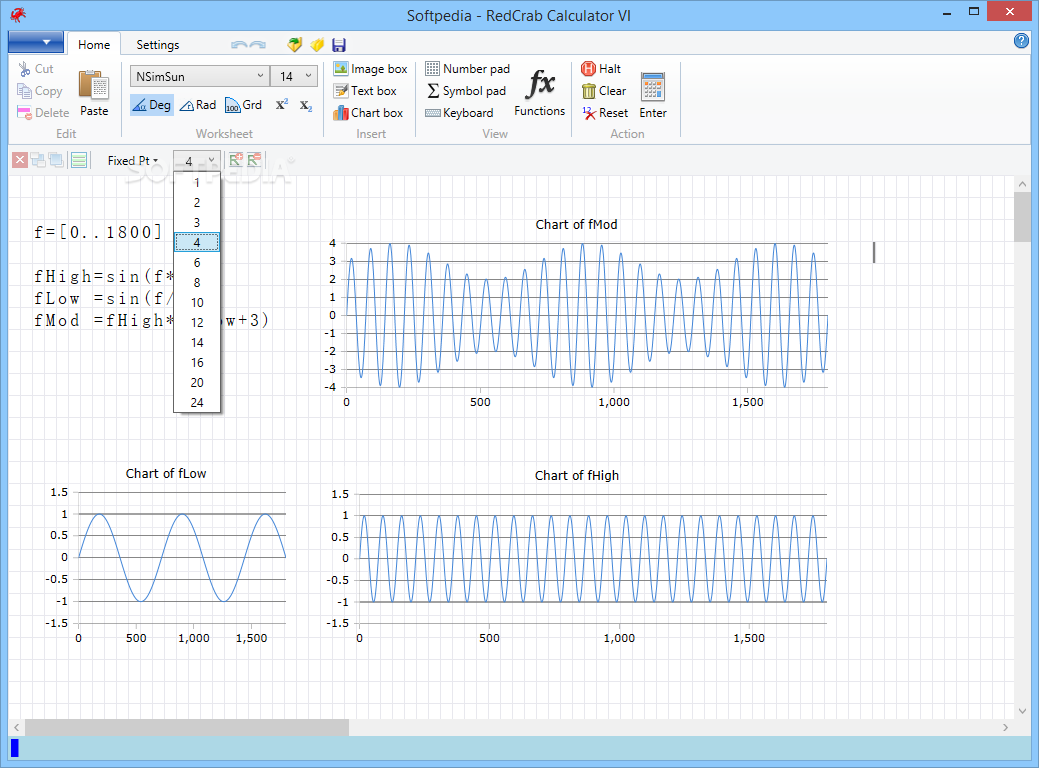The width and height of the screenshot is (1039, 768).
Task: Choose 2 in decimal places list
Action: tap(197, 203)
